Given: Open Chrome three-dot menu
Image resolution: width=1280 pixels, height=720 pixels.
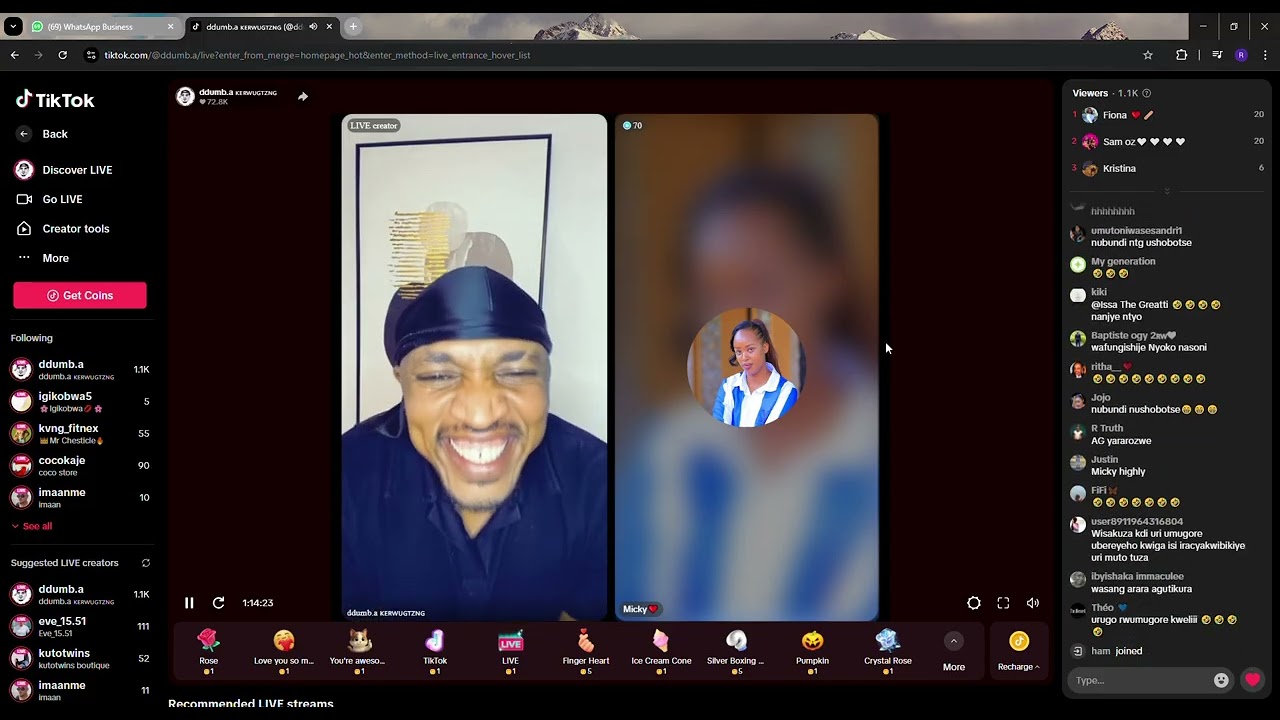Looking at the screenshot, I should click(x=1265, y=55).
